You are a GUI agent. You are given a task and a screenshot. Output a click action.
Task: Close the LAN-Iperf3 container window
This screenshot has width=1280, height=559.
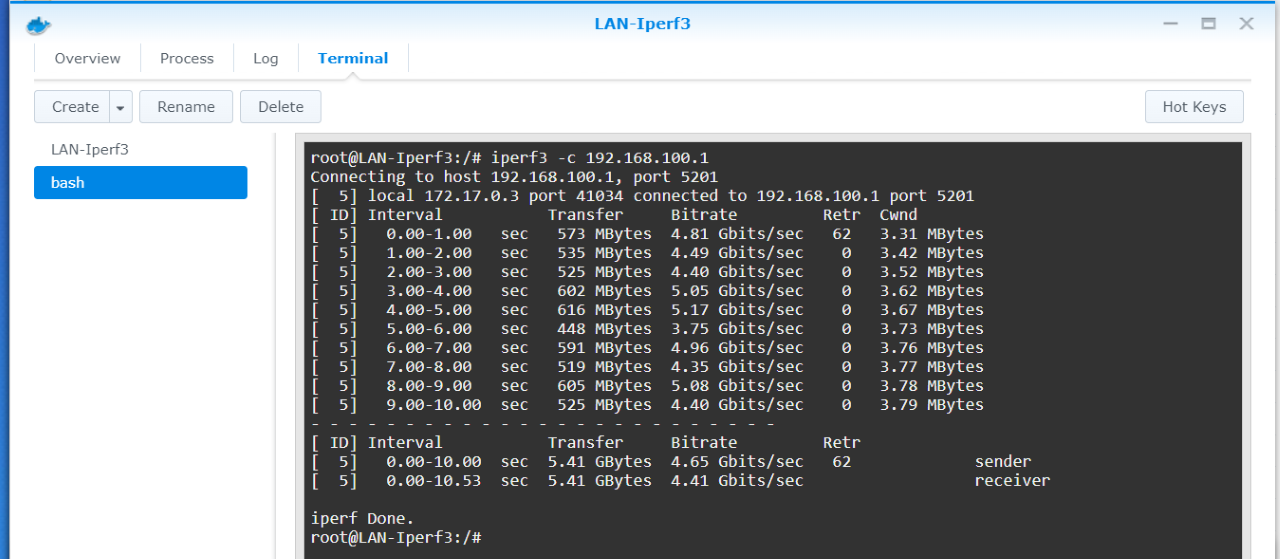1246,24
